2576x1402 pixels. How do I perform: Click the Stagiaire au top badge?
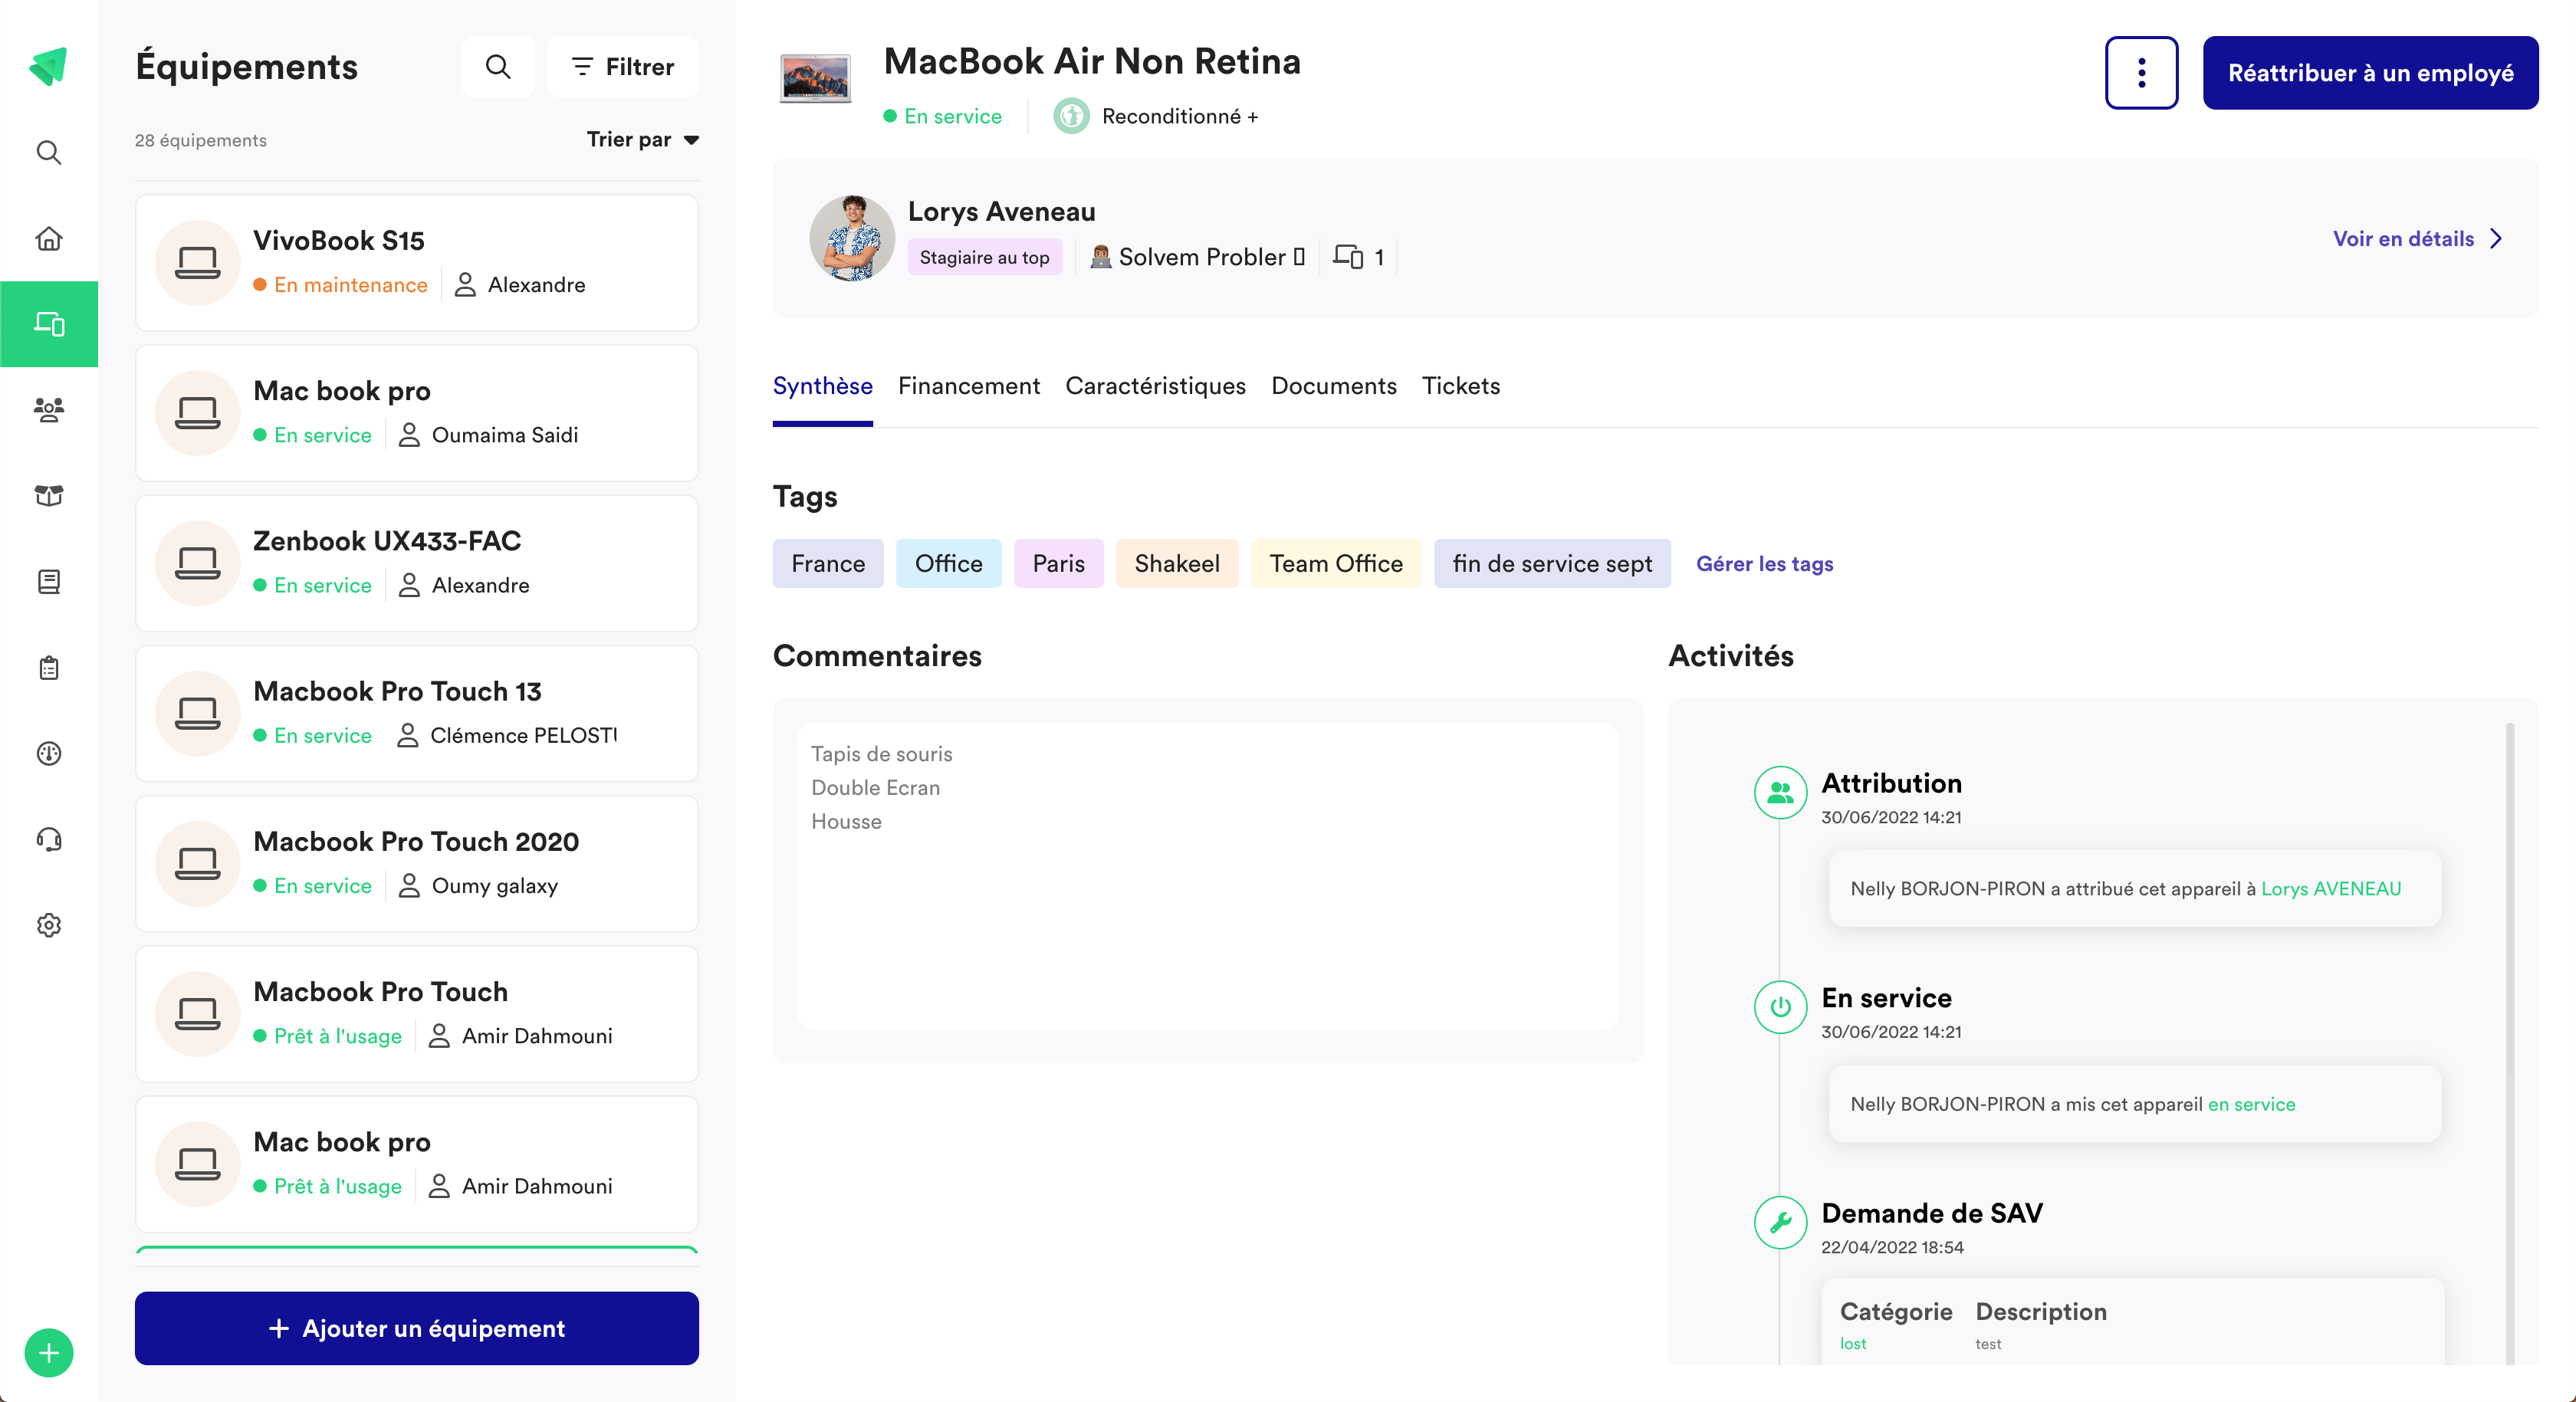tap(984, 257)
